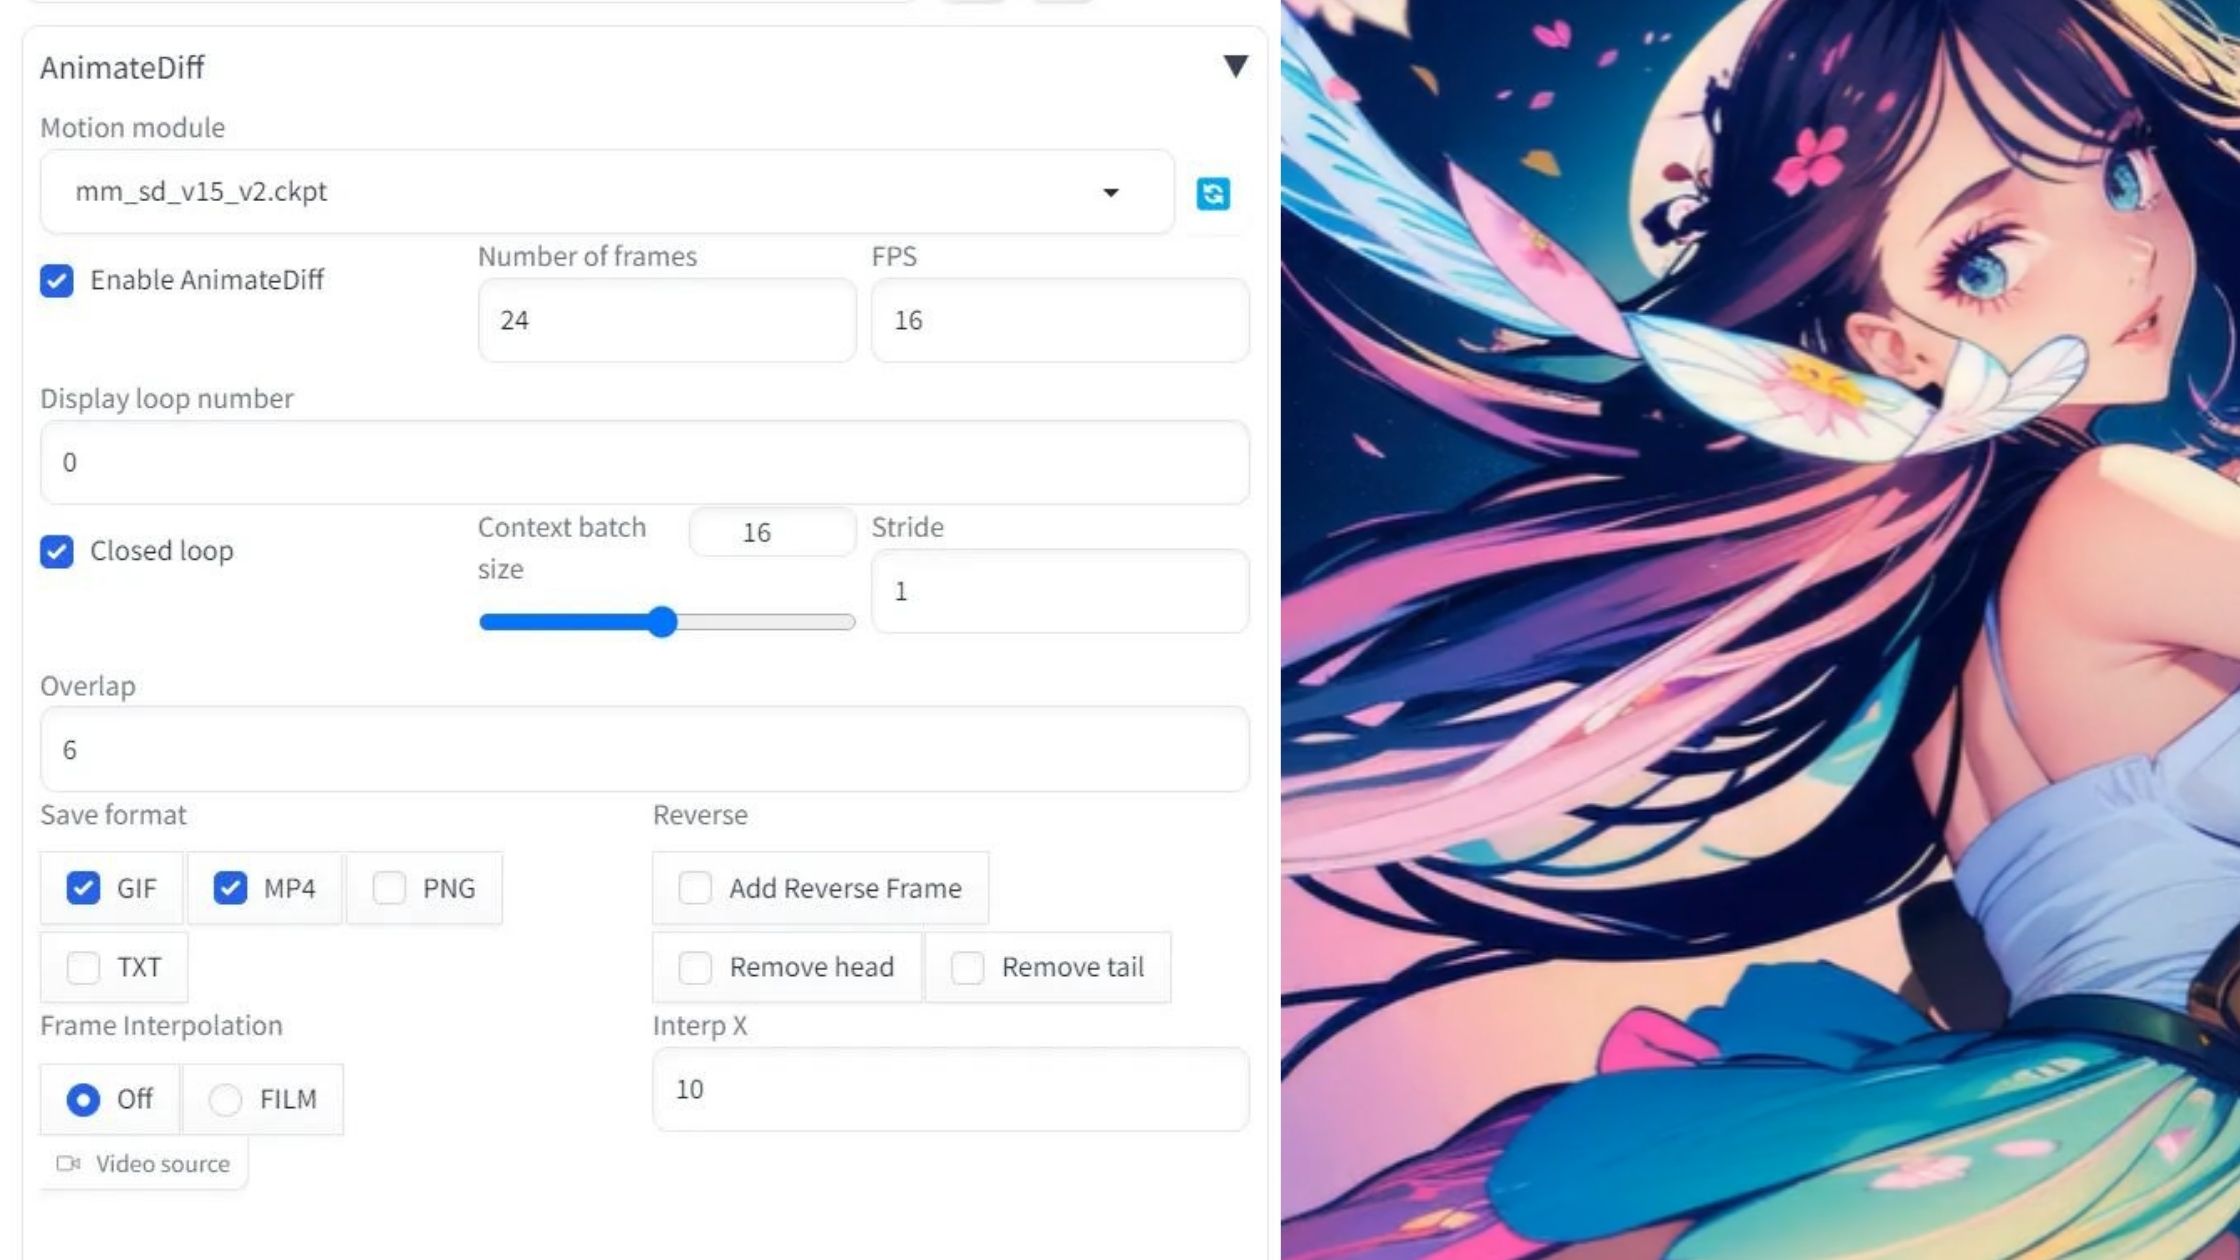Enable the Remove tail option

[967, 967]
